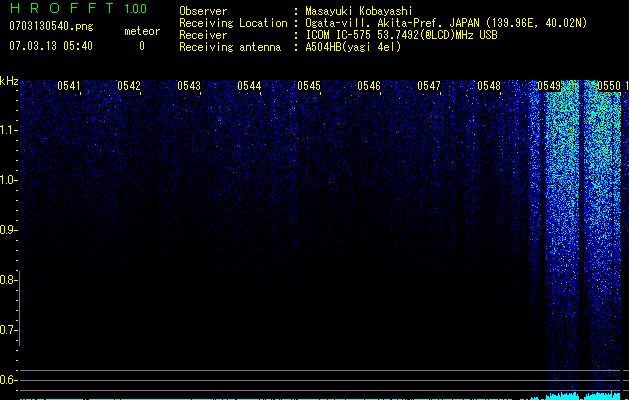
Task: Click the Receiving Location label
Action: [233, 23]
